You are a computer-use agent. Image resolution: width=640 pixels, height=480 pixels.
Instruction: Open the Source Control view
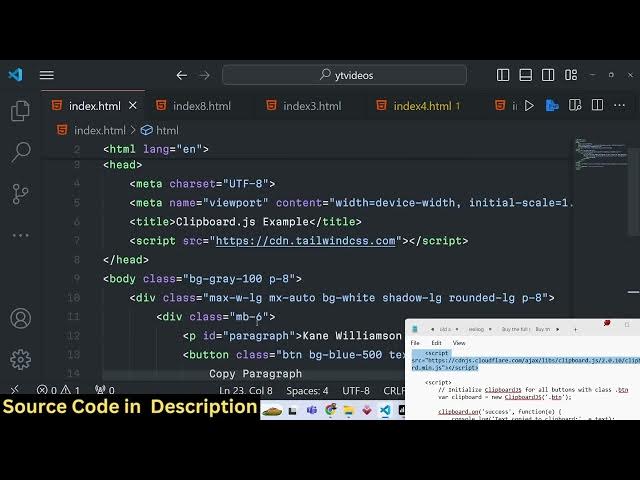pyautogui.click(x=20, y=193)
